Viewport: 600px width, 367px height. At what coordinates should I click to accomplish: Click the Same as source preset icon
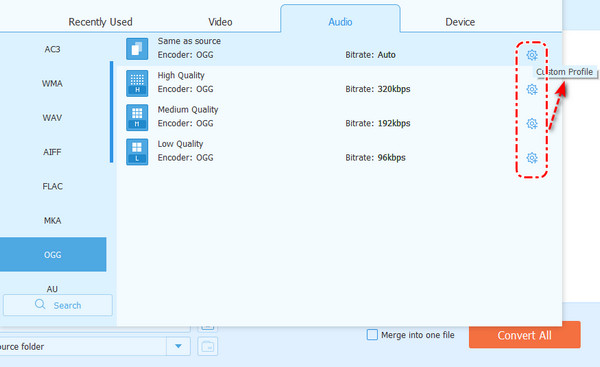[137, 49]
